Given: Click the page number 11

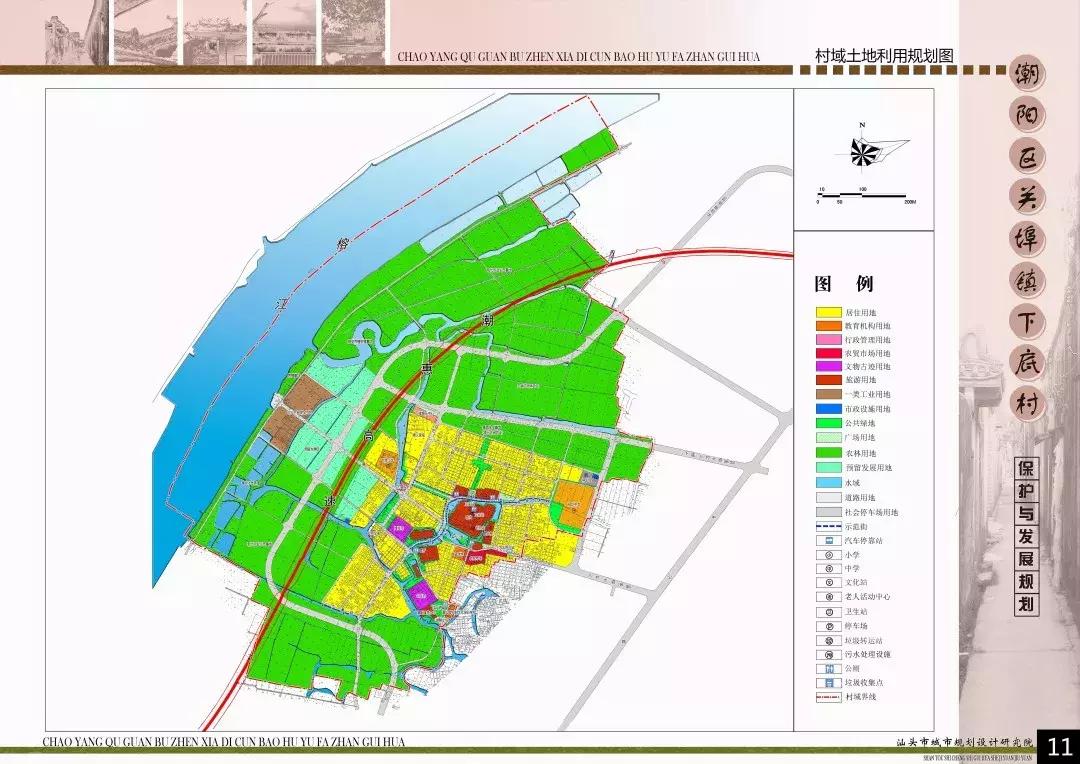Looking at the screenshot, I should 1059,747.
